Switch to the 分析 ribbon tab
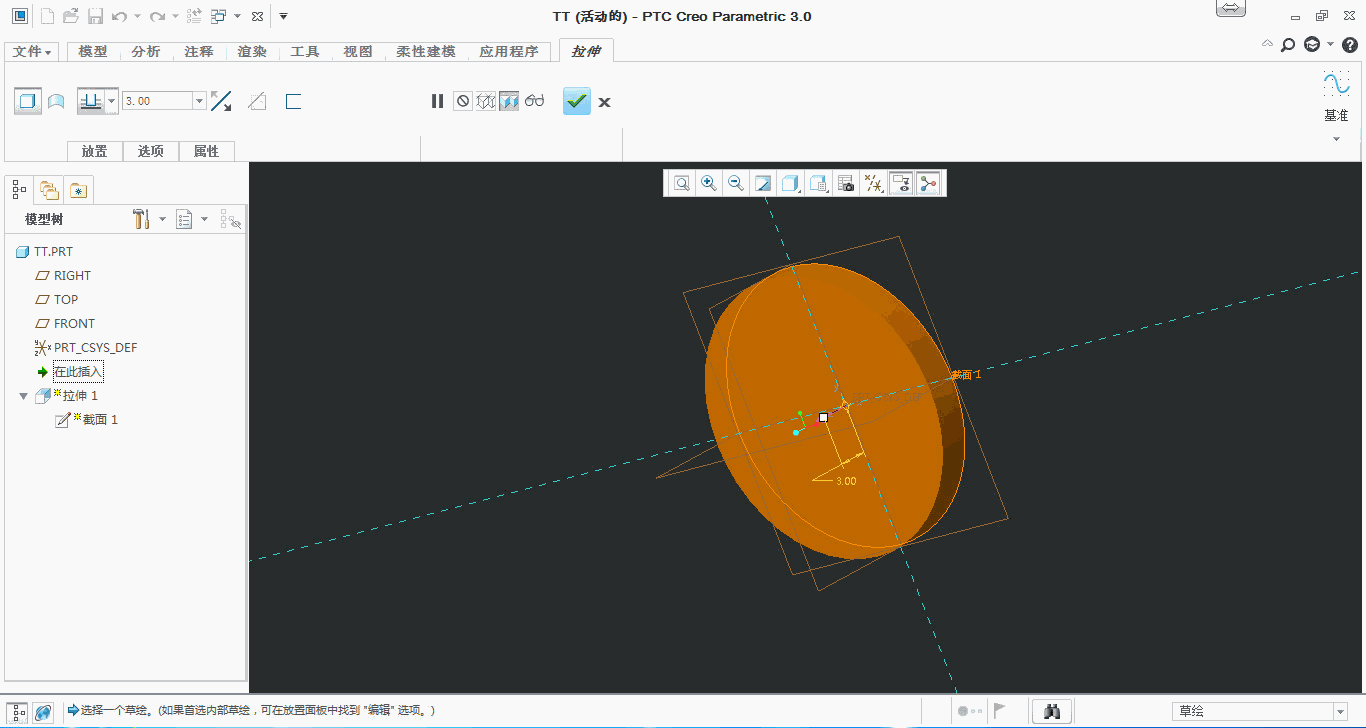Viewport: 1366px width, 728px height. pyautogui.click(x=146, y=52)
